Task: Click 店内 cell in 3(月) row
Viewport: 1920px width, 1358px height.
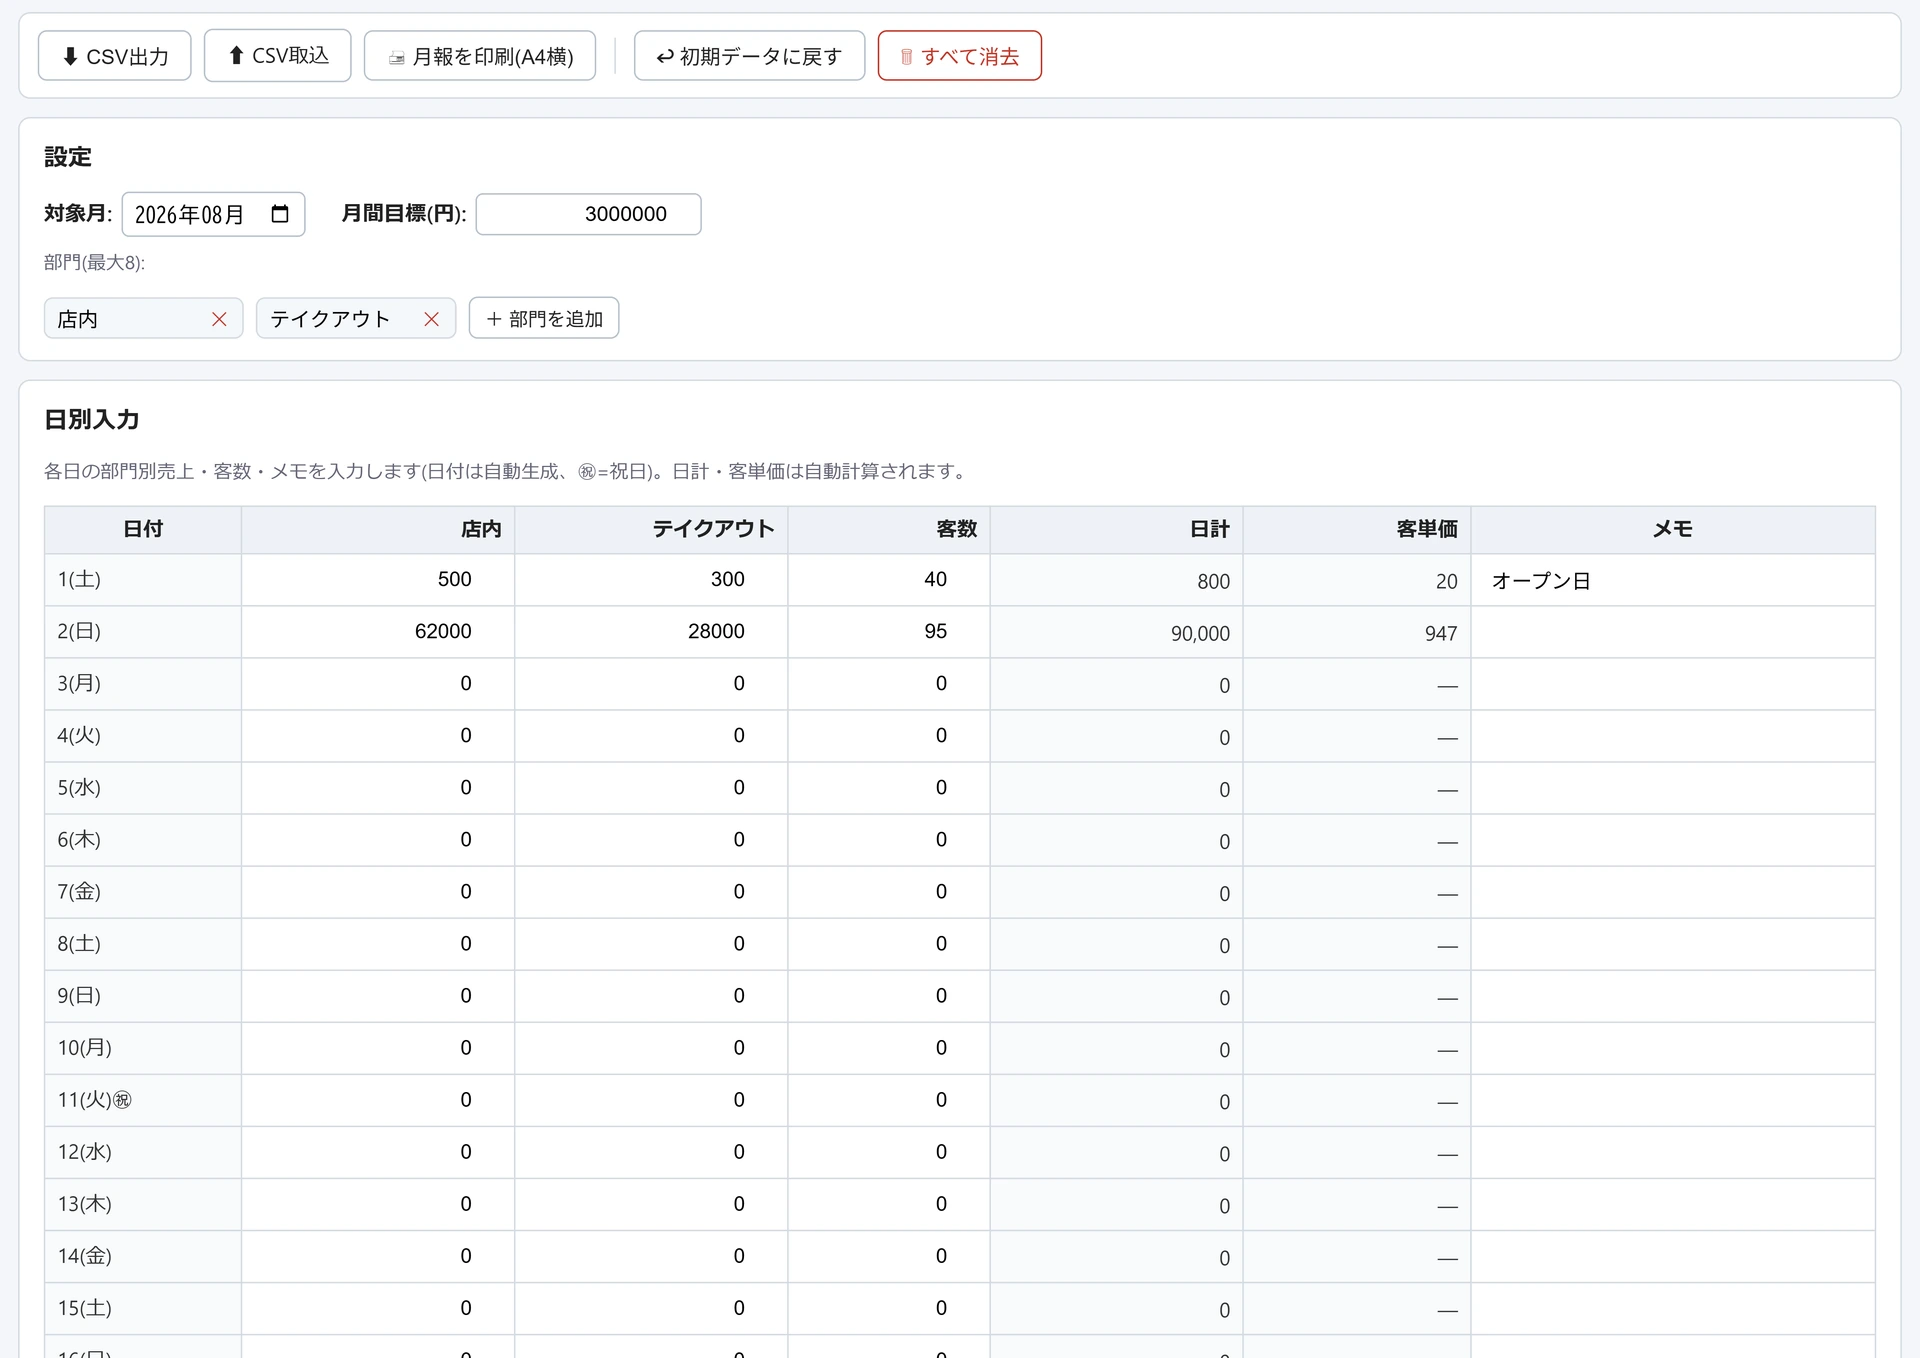Action: point(378,684)
